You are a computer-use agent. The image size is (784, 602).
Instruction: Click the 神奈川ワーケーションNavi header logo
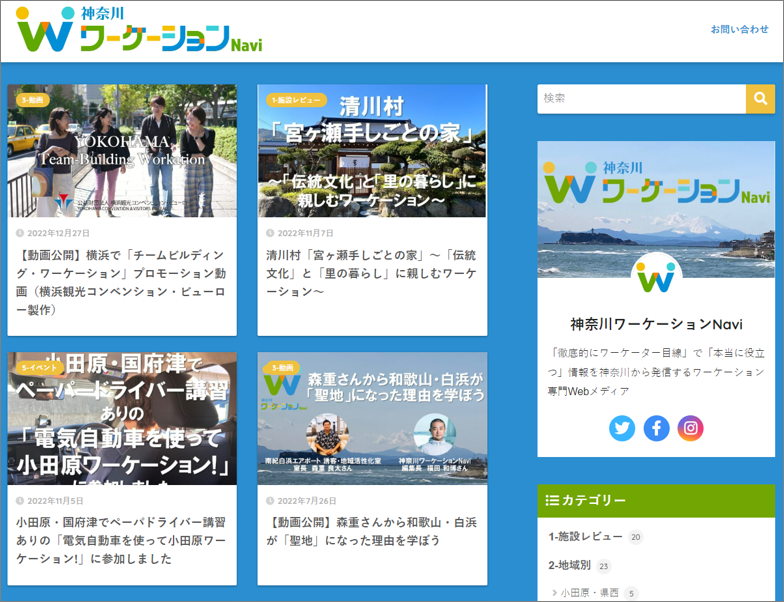coord(139,30)
